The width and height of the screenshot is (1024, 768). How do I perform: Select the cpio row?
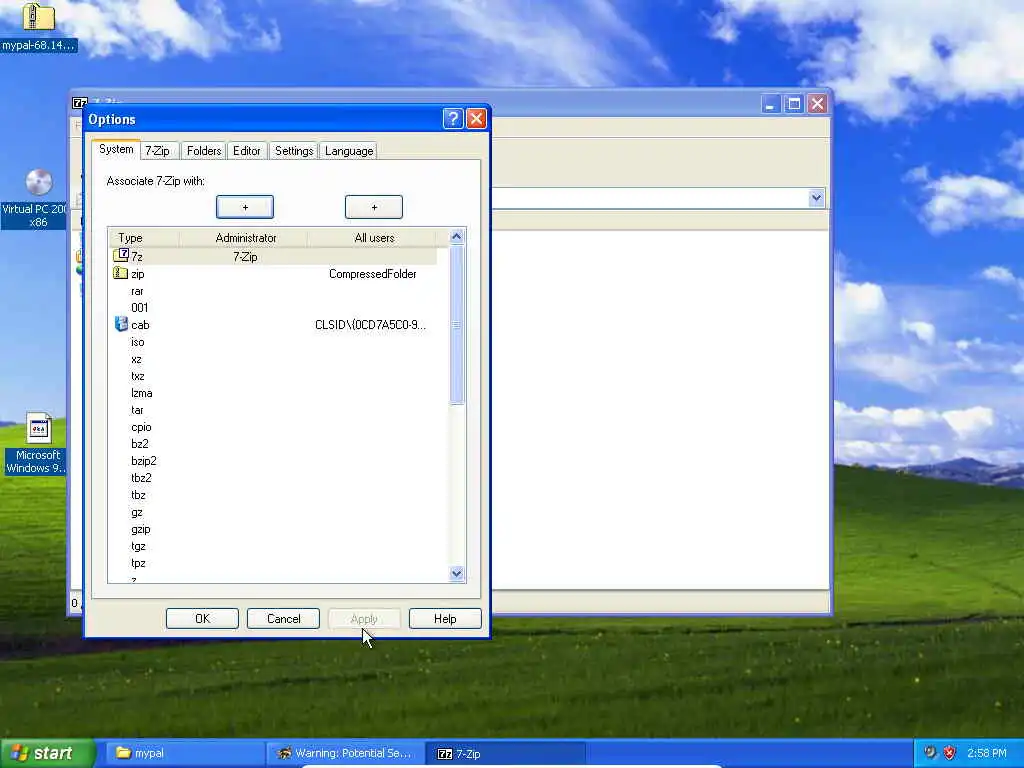[x=272, y=427]
